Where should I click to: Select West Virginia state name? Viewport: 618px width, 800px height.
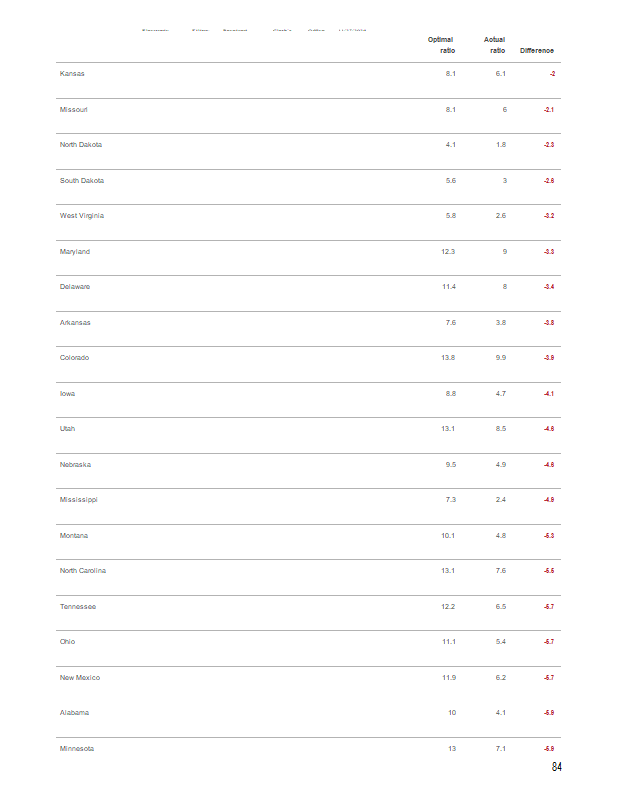click(82, 216)
